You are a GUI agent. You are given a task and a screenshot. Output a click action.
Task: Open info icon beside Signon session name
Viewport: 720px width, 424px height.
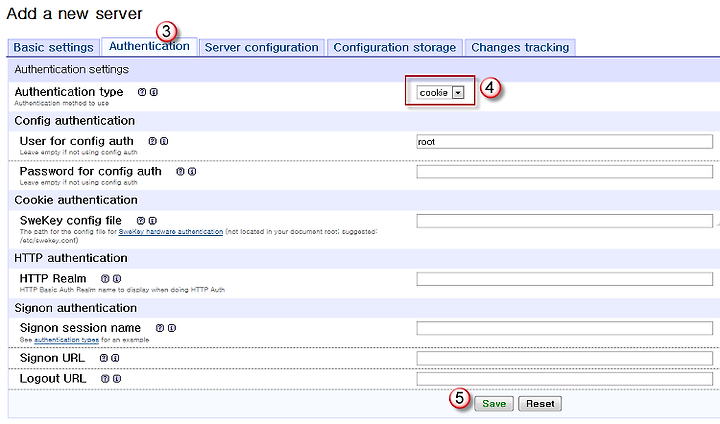(172, 328)
